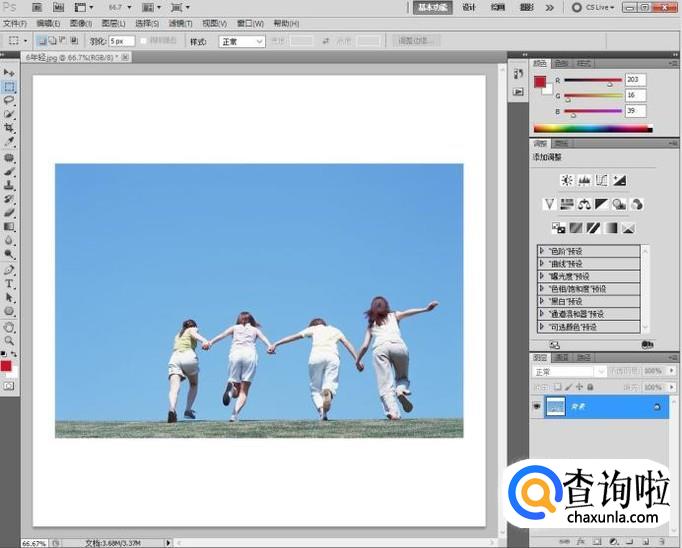Select the Horizontal Type tool
Screen dimensions: 682x548
(x=9, y=284)
